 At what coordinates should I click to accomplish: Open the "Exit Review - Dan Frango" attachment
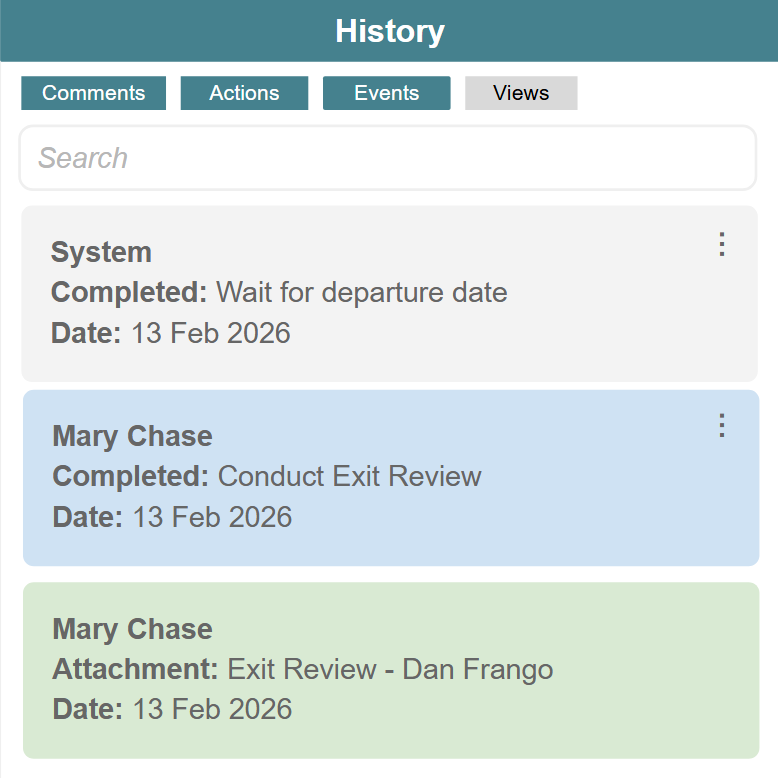pos(390,669)
